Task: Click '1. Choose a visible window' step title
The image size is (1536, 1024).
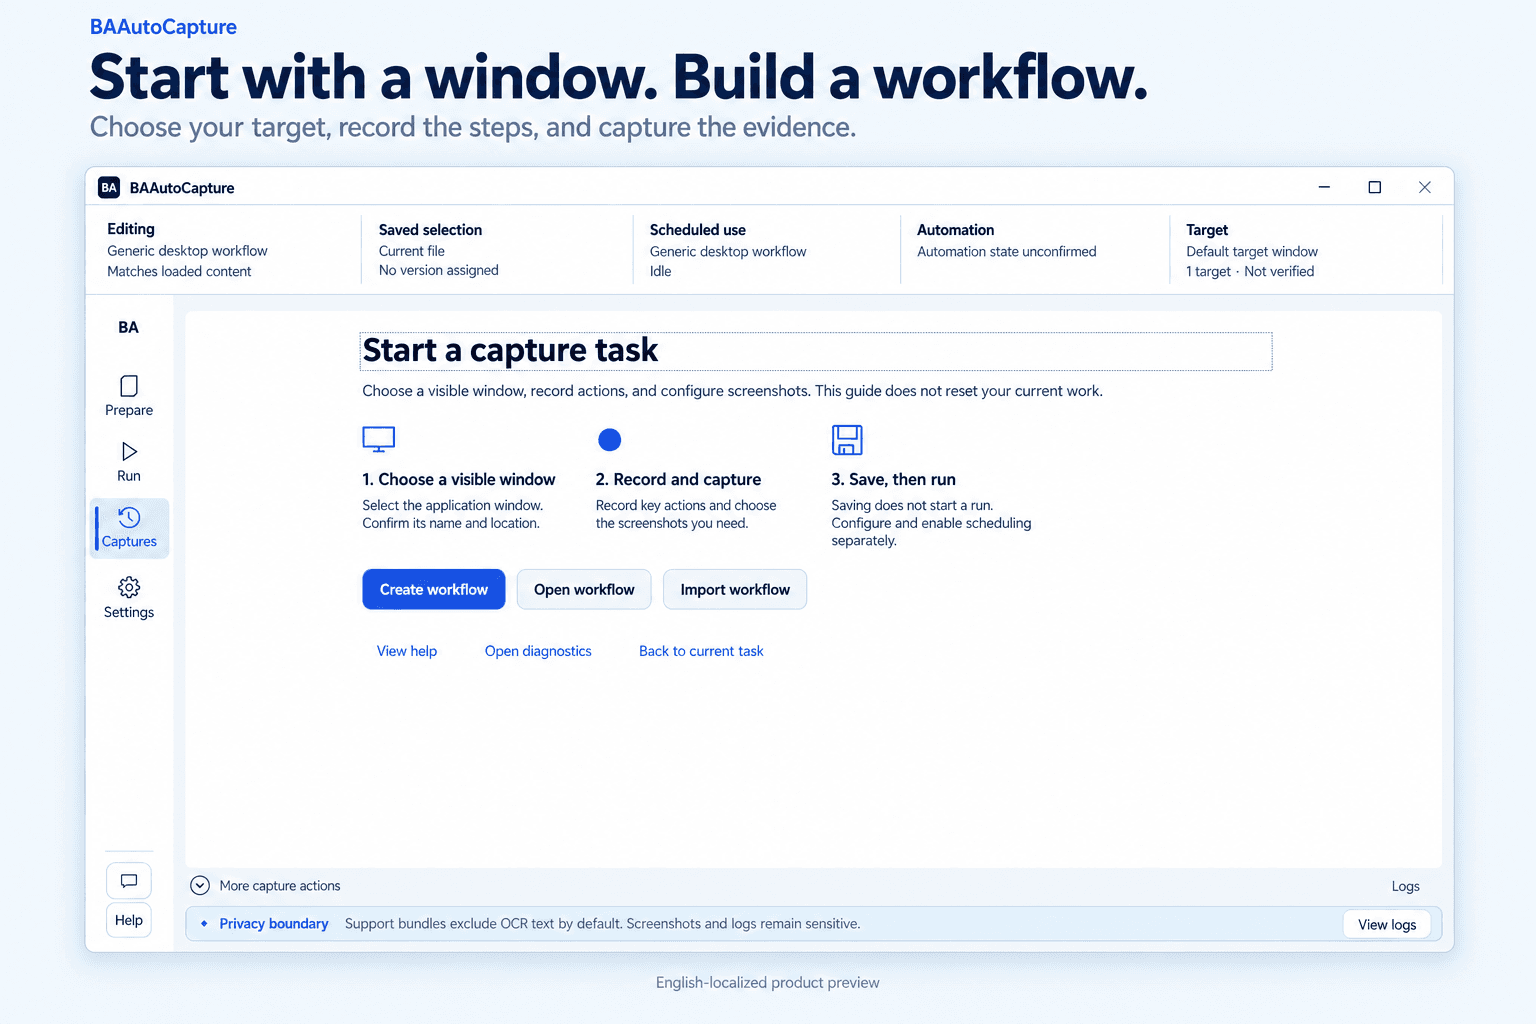Action: 459,479
